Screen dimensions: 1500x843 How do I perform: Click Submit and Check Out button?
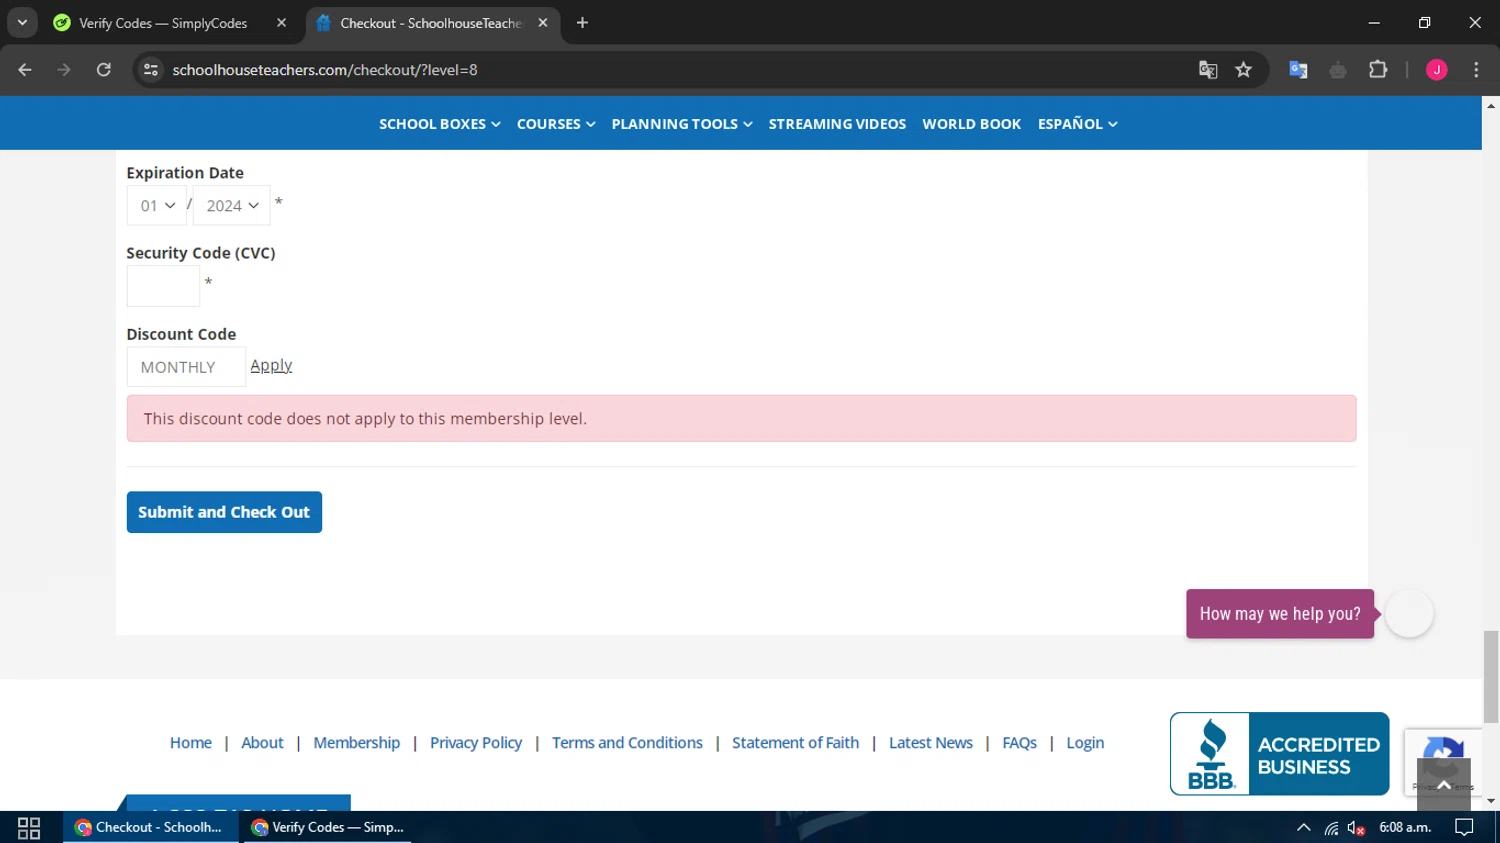(x=224, y=512)
